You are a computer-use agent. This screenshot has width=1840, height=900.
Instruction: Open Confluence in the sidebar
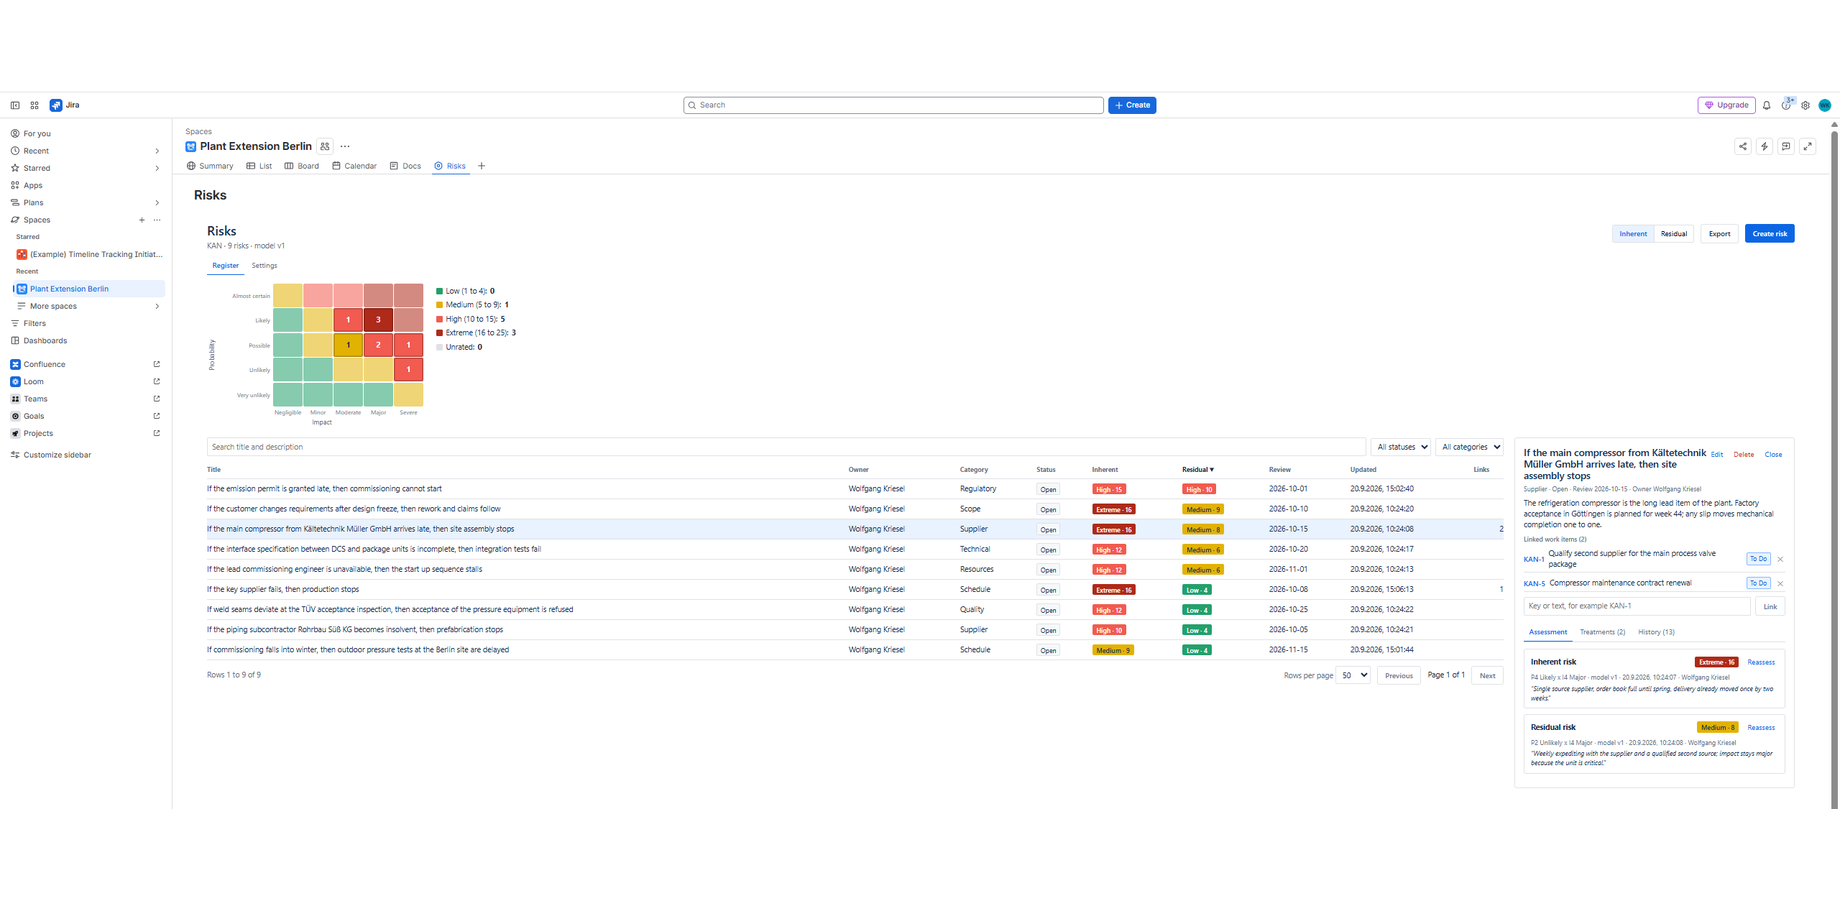(x=44, y=364)
